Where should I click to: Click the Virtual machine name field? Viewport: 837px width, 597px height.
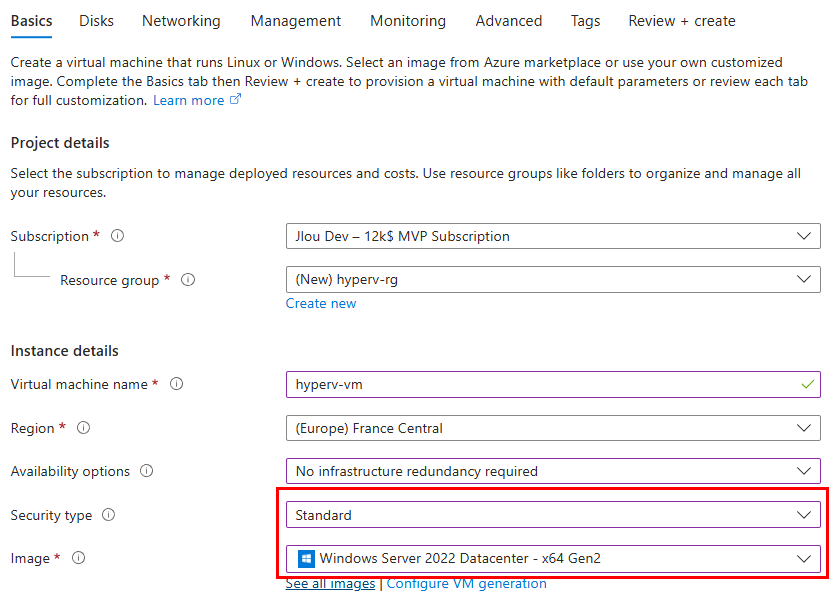(x=553, y=384)
